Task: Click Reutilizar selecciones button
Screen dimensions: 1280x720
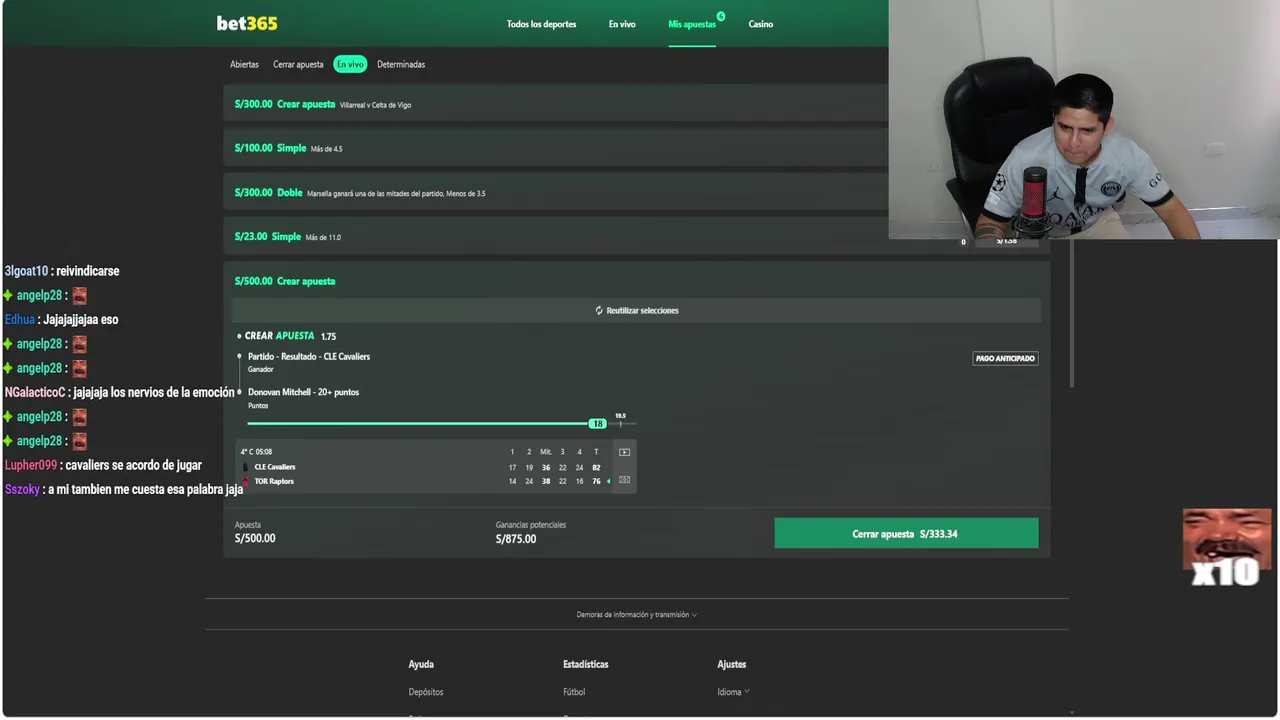Action: [637, 310]
